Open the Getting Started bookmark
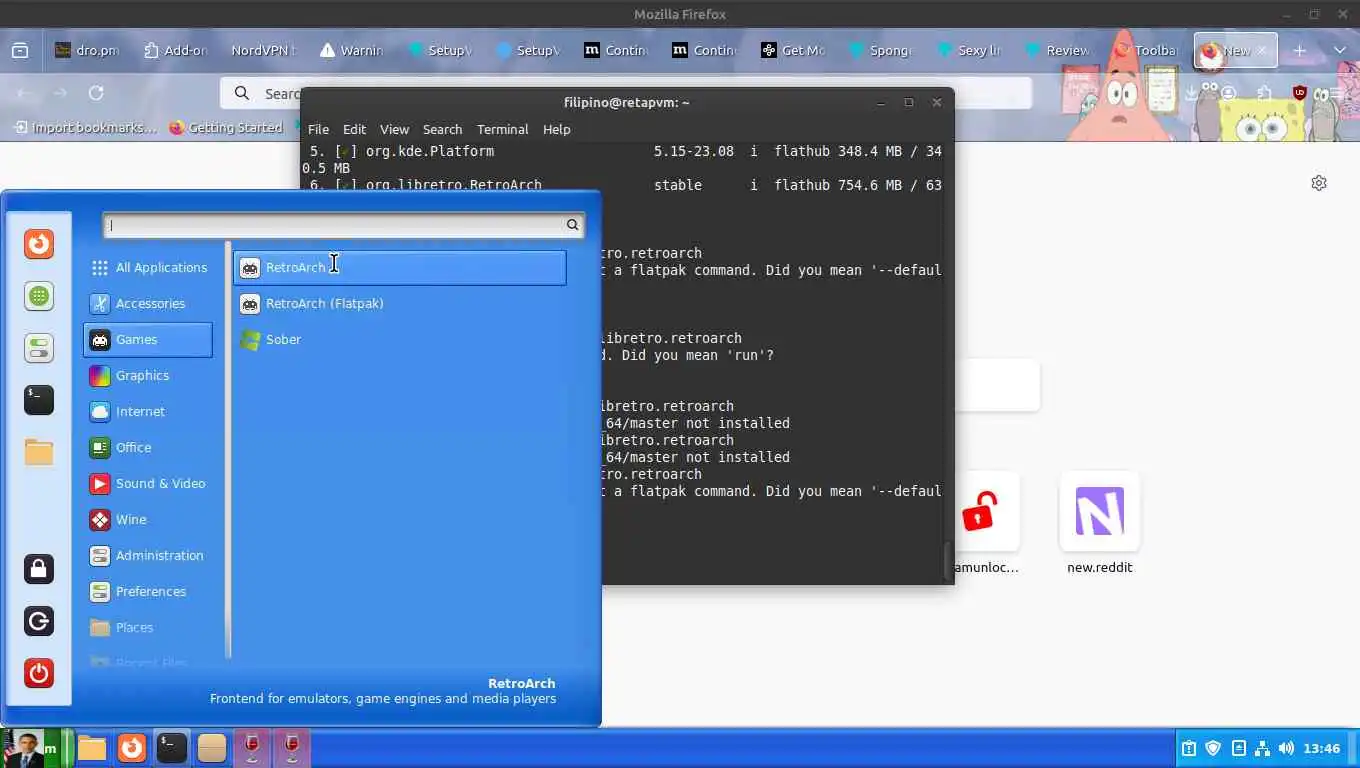 click(x=226, y=127)
